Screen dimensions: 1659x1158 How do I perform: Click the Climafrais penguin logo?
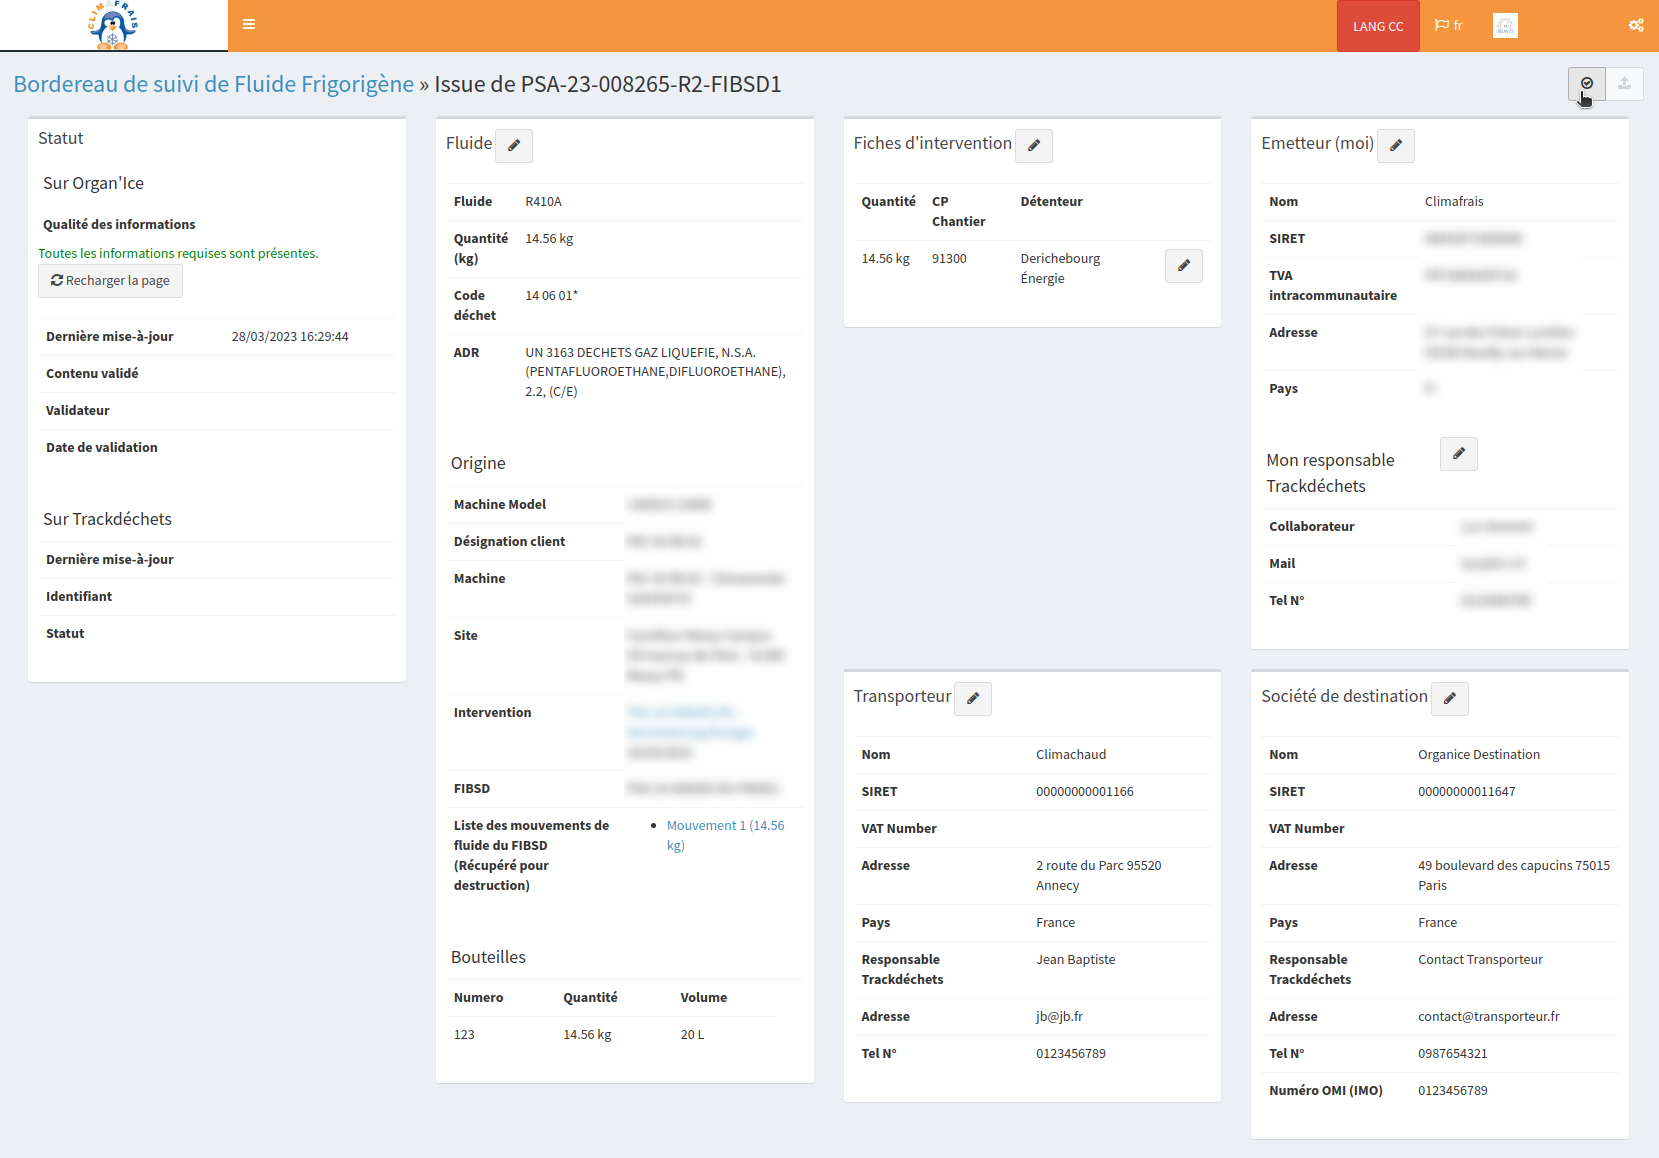point(113,25)
